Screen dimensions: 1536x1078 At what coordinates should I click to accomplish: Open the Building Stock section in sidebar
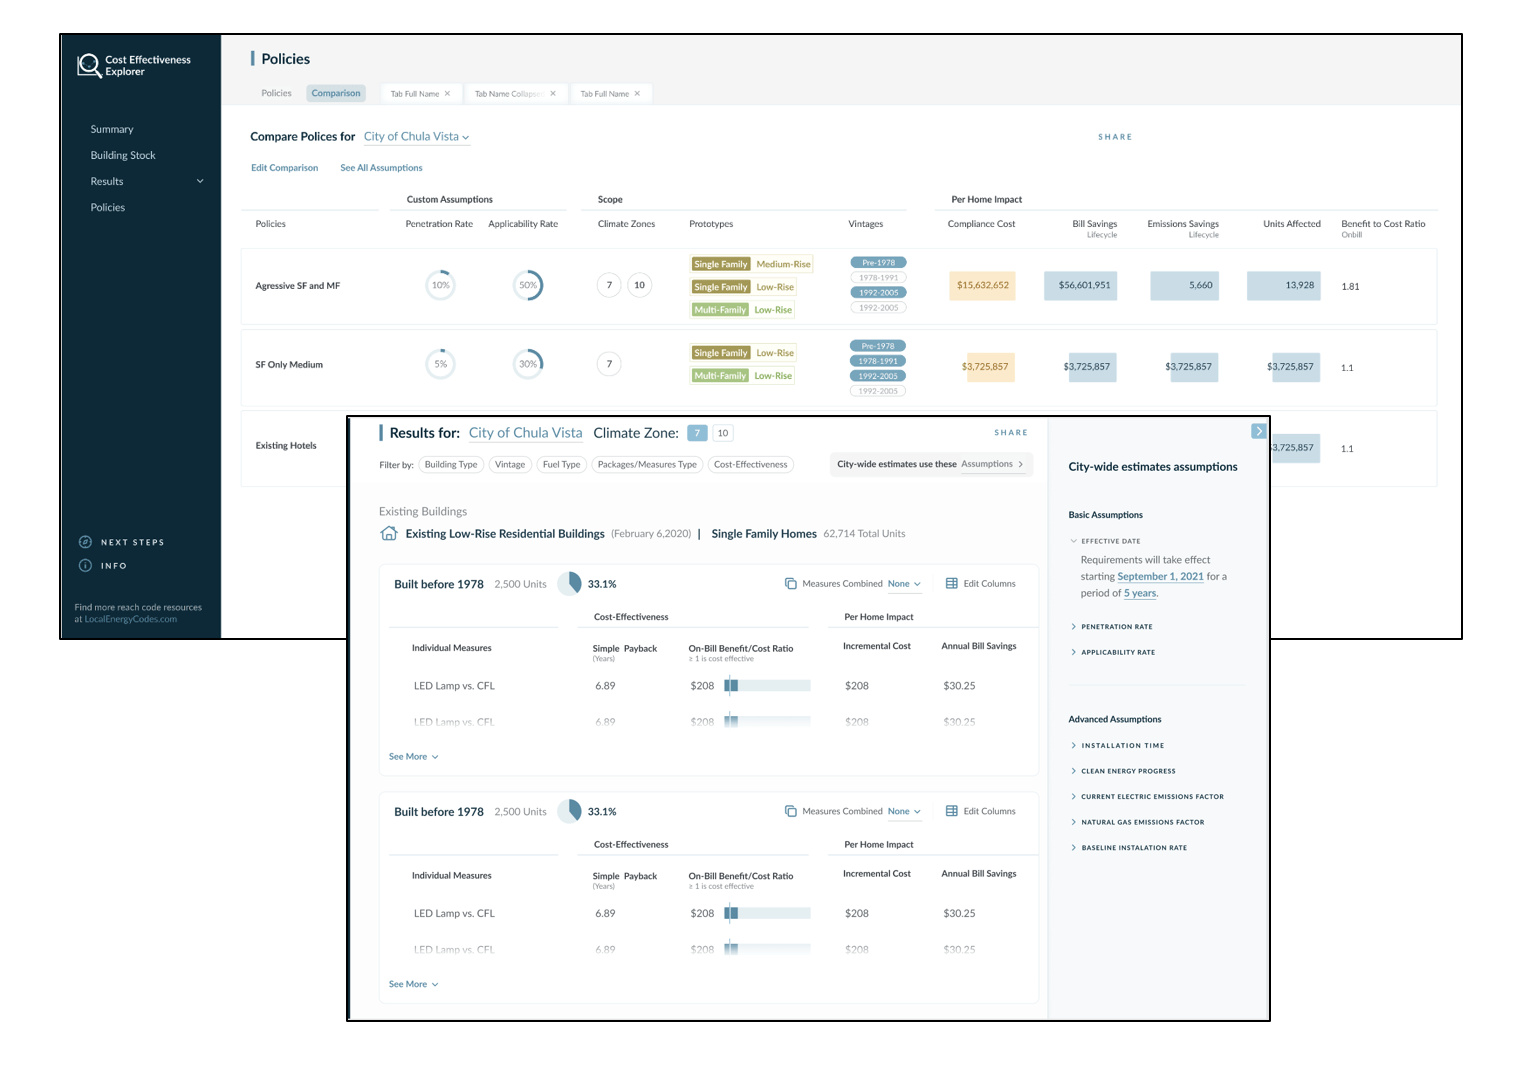(x=123, y=155)
